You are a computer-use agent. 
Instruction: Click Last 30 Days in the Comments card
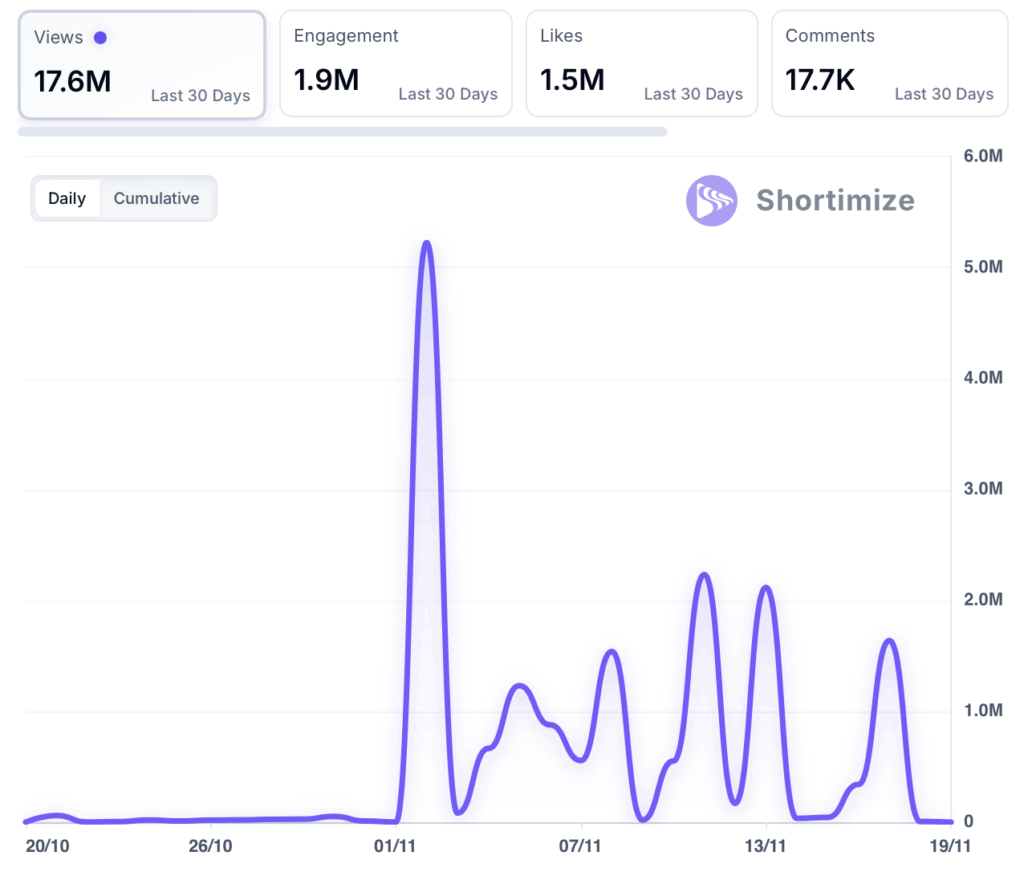(x=944, y=94)
